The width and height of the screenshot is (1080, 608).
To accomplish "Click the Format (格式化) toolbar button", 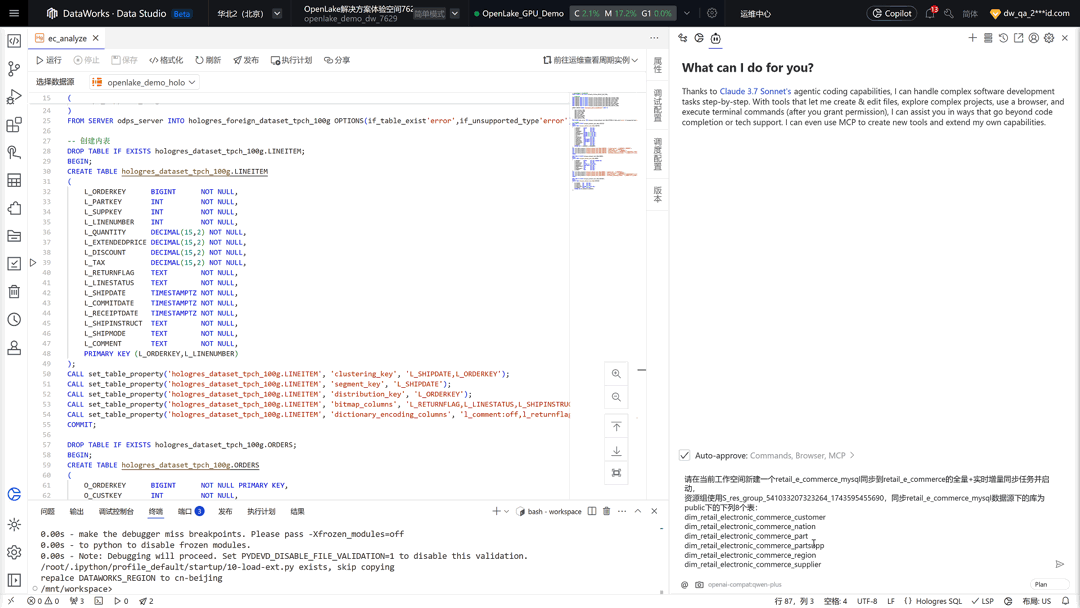I will tap(166, 60).
